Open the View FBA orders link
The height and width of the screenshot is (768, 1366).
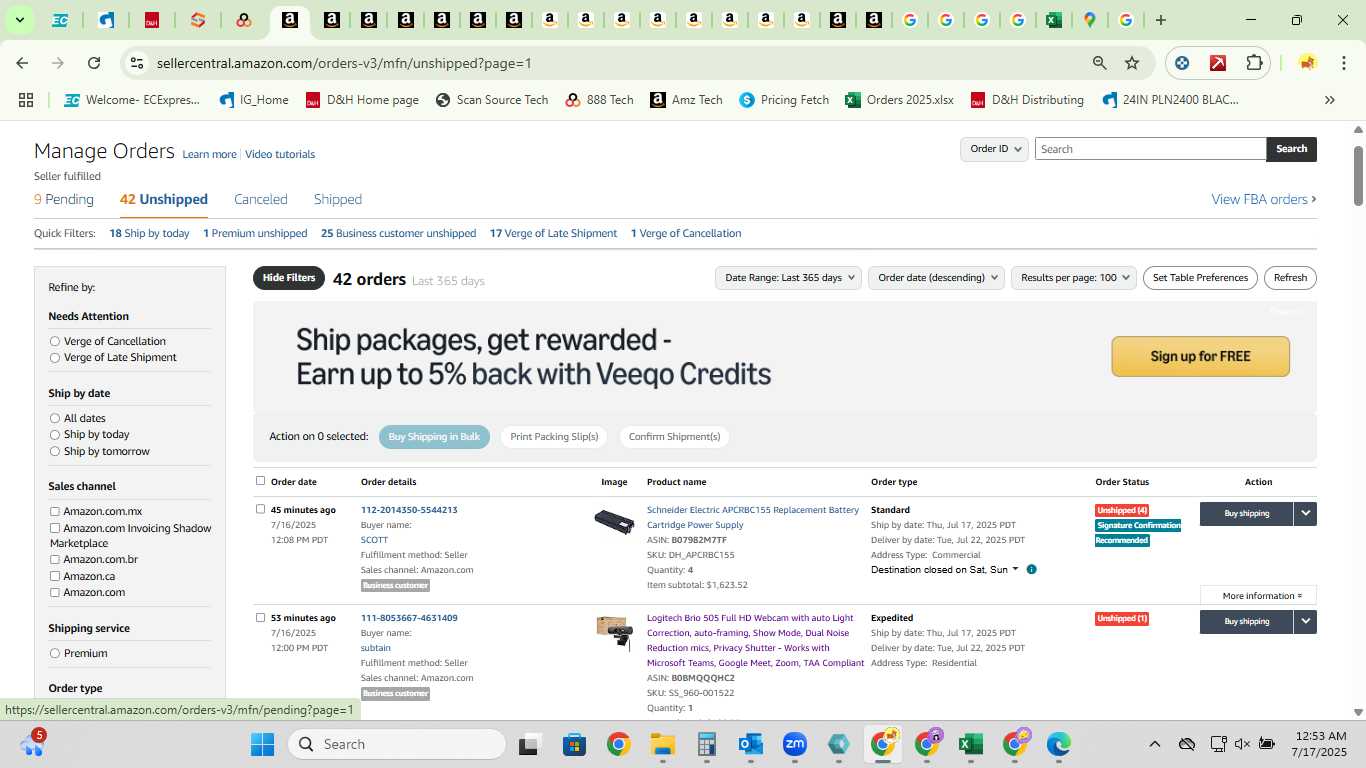1264,199
